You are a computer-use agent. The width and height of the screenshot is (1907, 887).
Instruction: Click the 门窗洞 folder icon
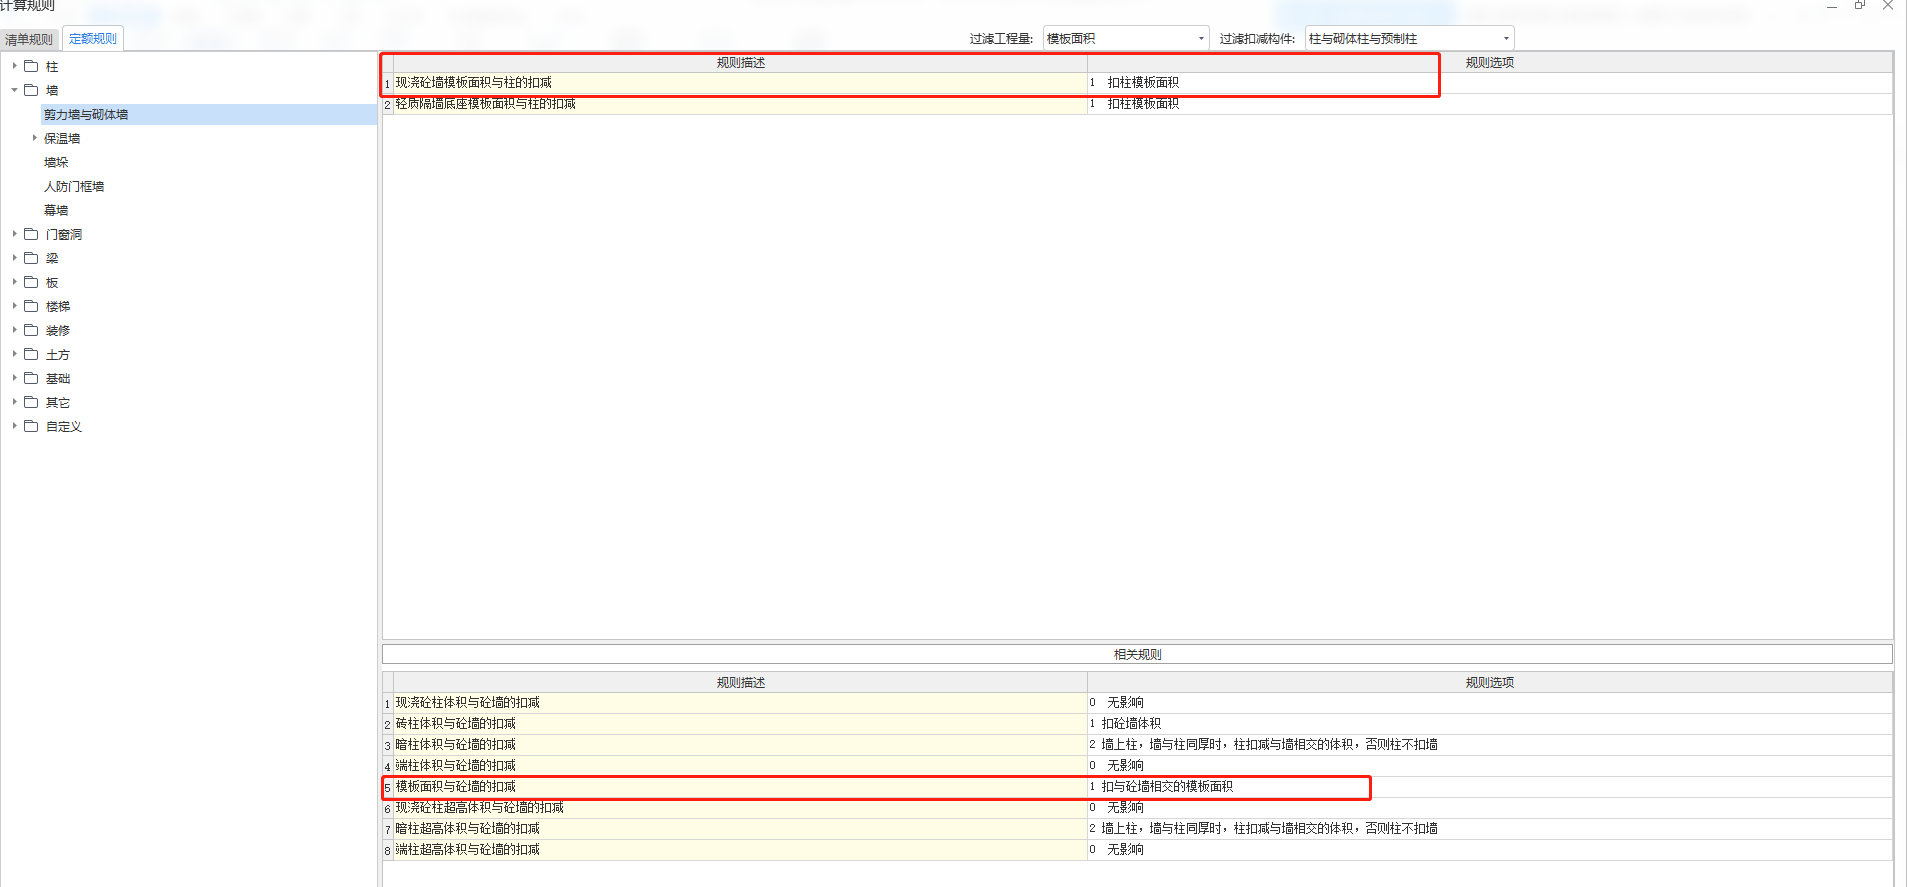31,234
